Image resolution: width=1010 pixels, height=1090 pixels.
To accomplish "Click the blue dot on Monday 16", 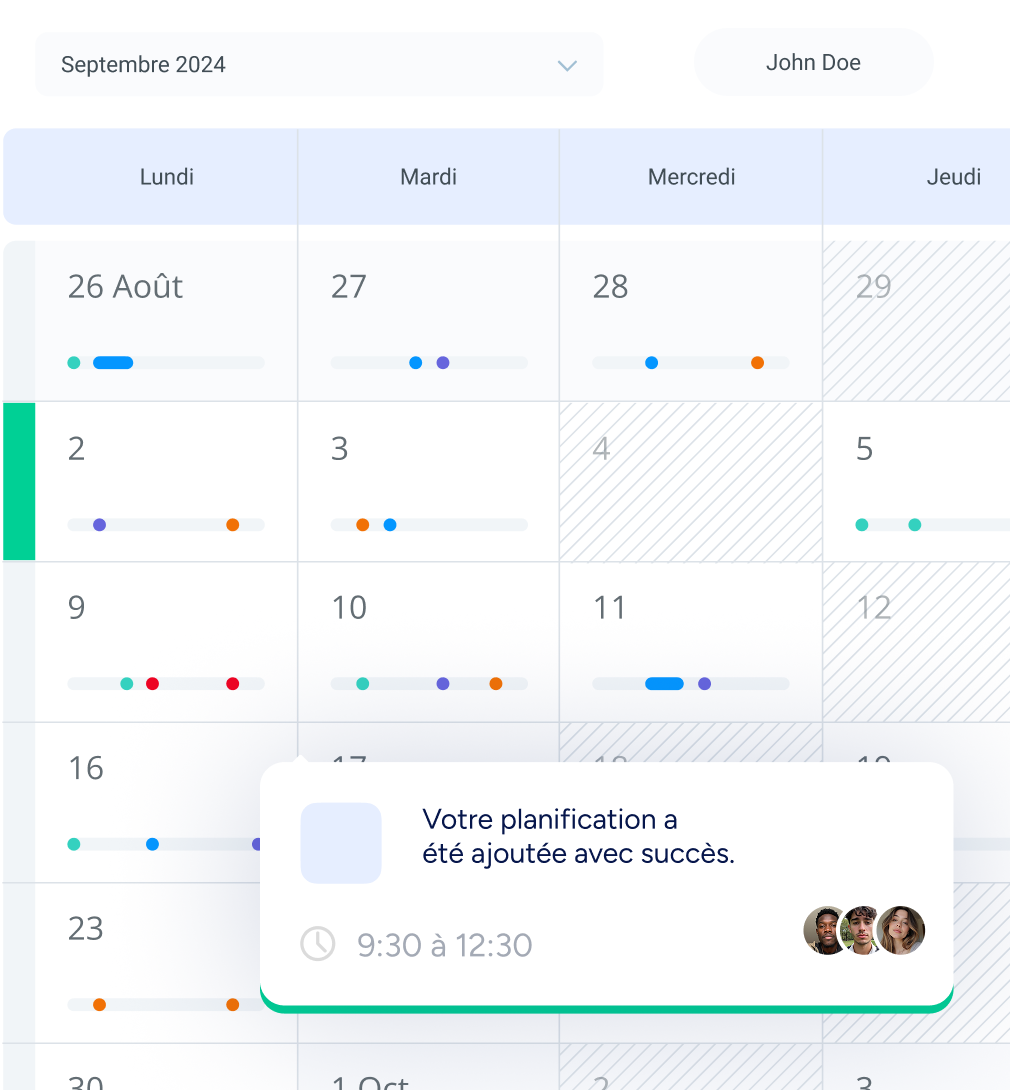I will tap(152, 845).
